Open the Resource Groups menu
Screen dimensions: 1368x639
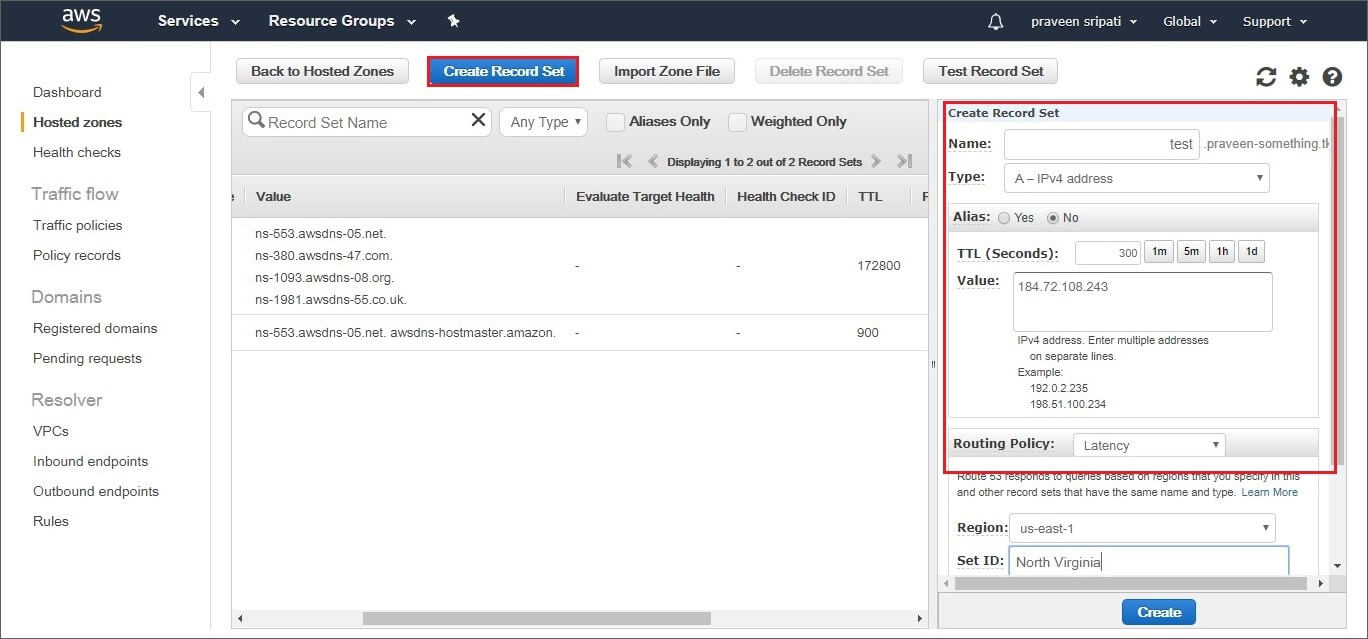pyautogui.click(x=342, y=21)
